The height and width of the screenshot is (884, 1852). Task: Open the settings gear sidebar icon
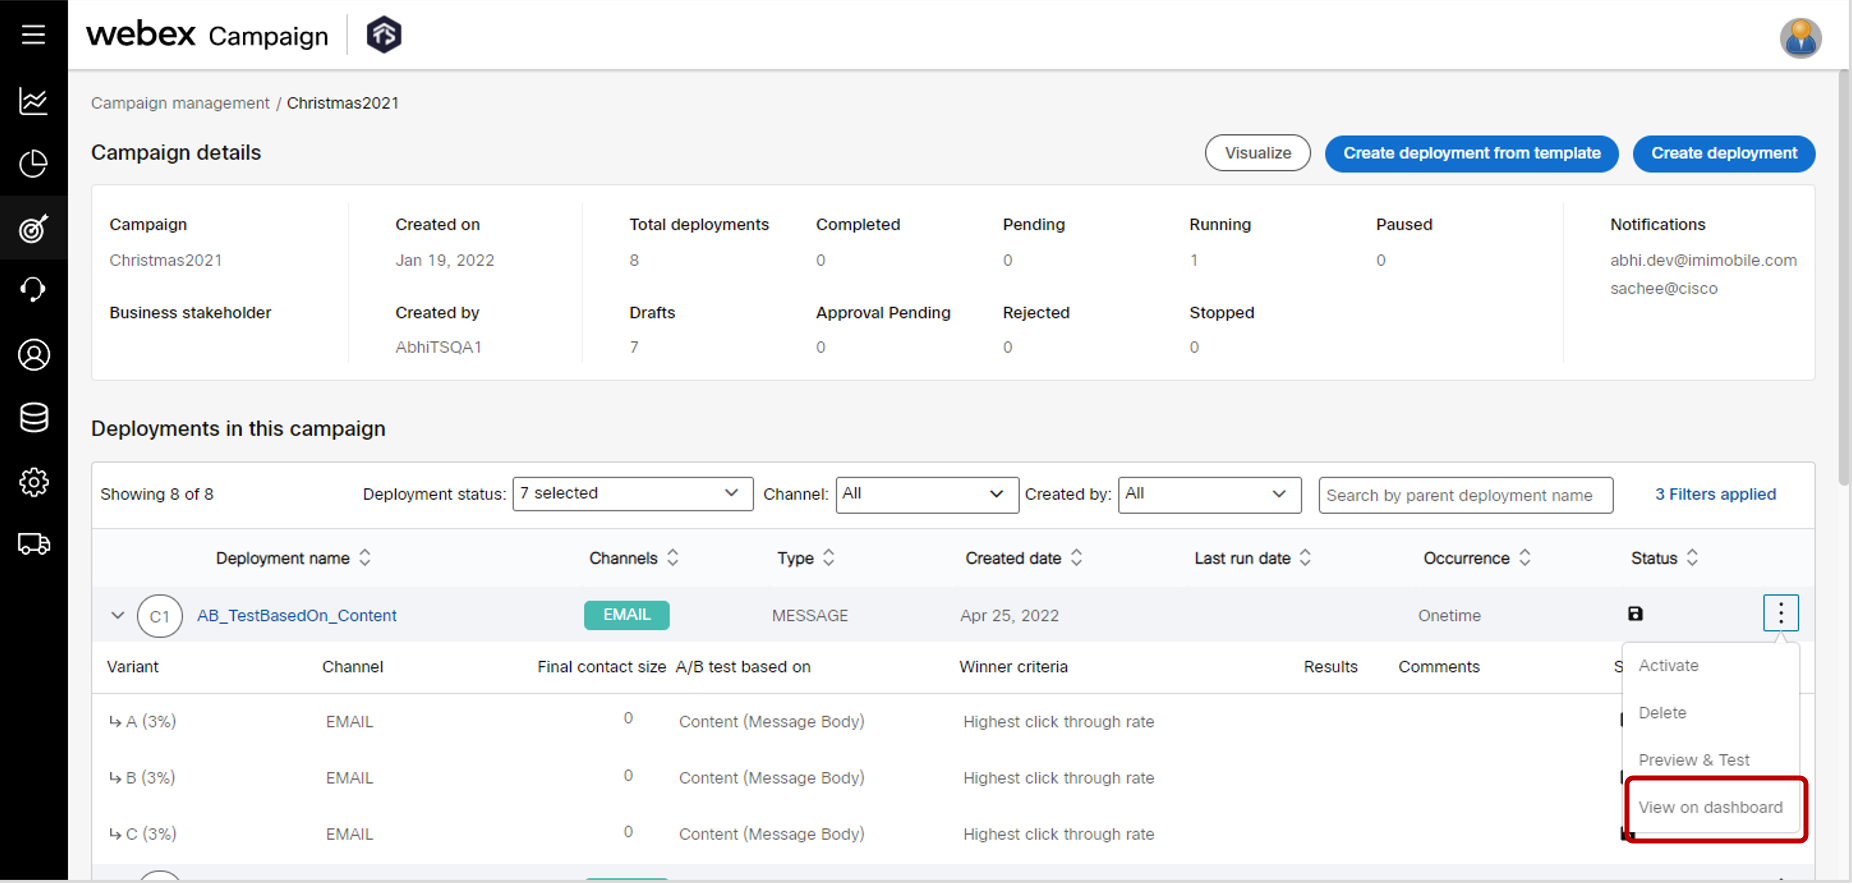(33, 482)
